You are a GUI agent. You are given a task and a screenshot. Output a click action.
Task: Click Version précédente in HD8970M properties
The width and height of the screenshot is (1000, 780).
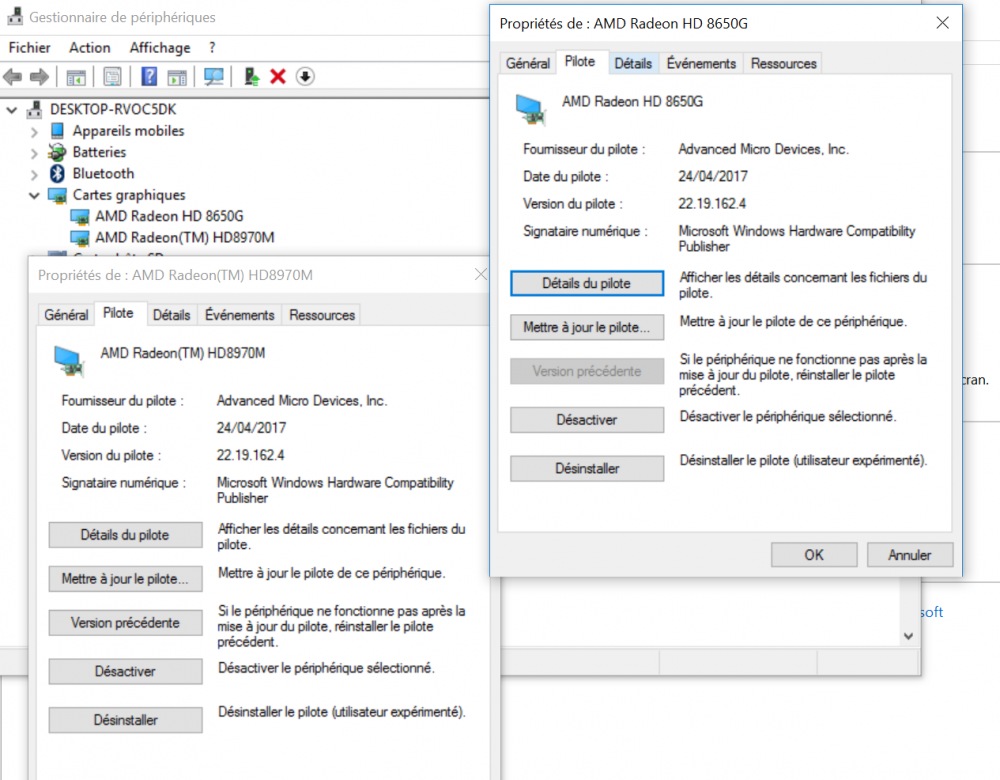point(126,622)
